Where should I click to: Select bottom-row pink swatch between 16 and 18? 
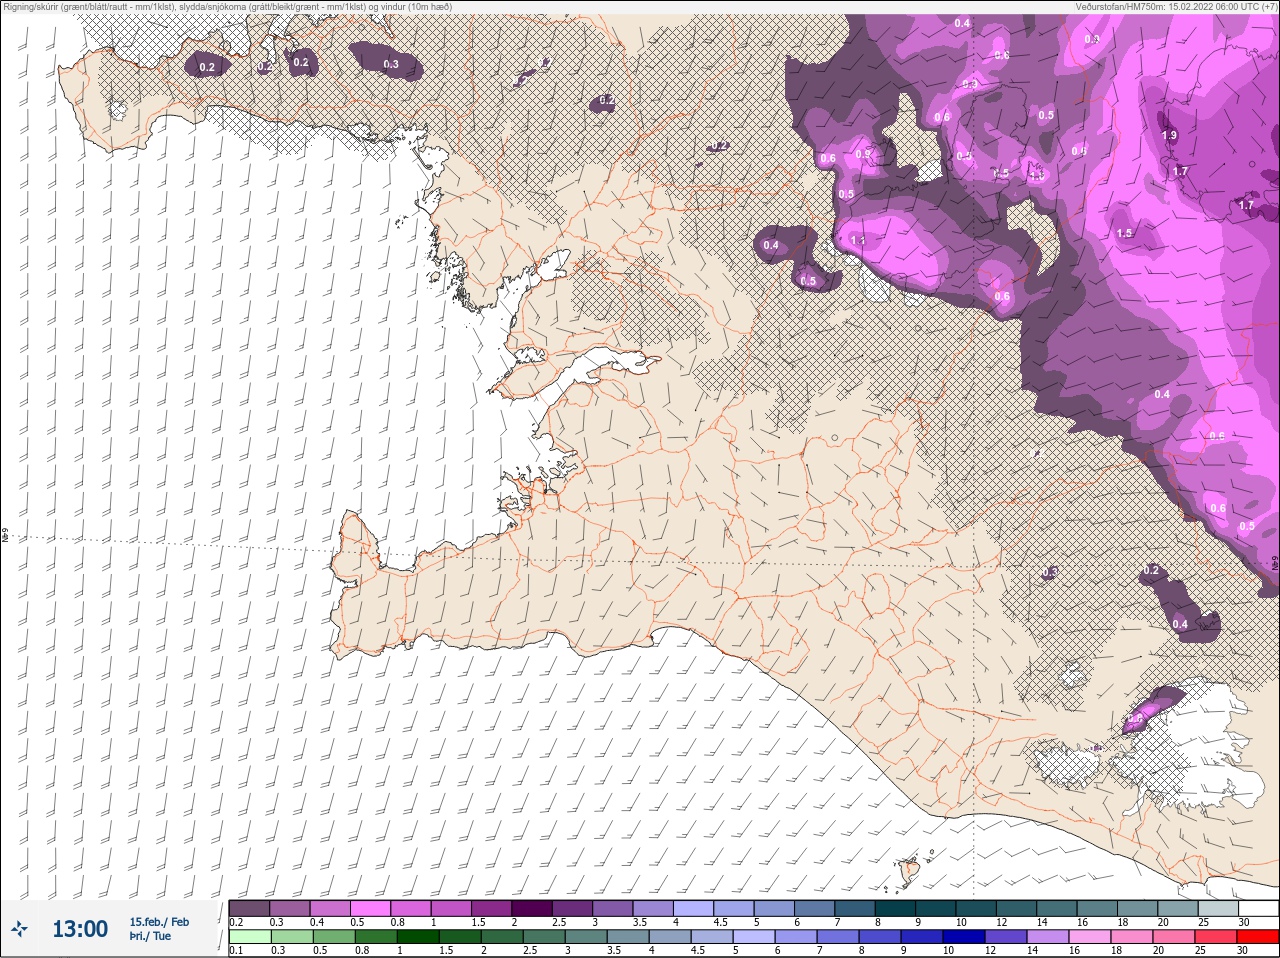(x=1089, y=937)
